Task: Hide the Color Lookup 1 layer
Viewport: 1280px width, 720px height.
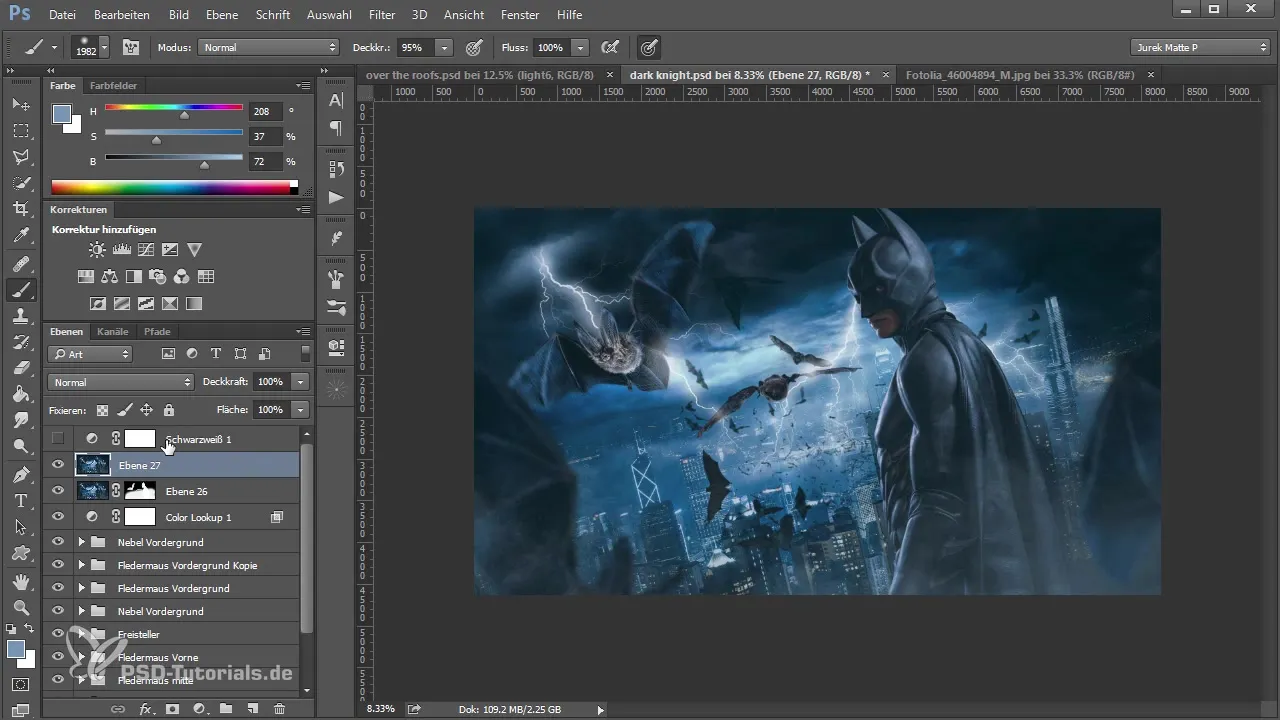Action: [58, 517]
